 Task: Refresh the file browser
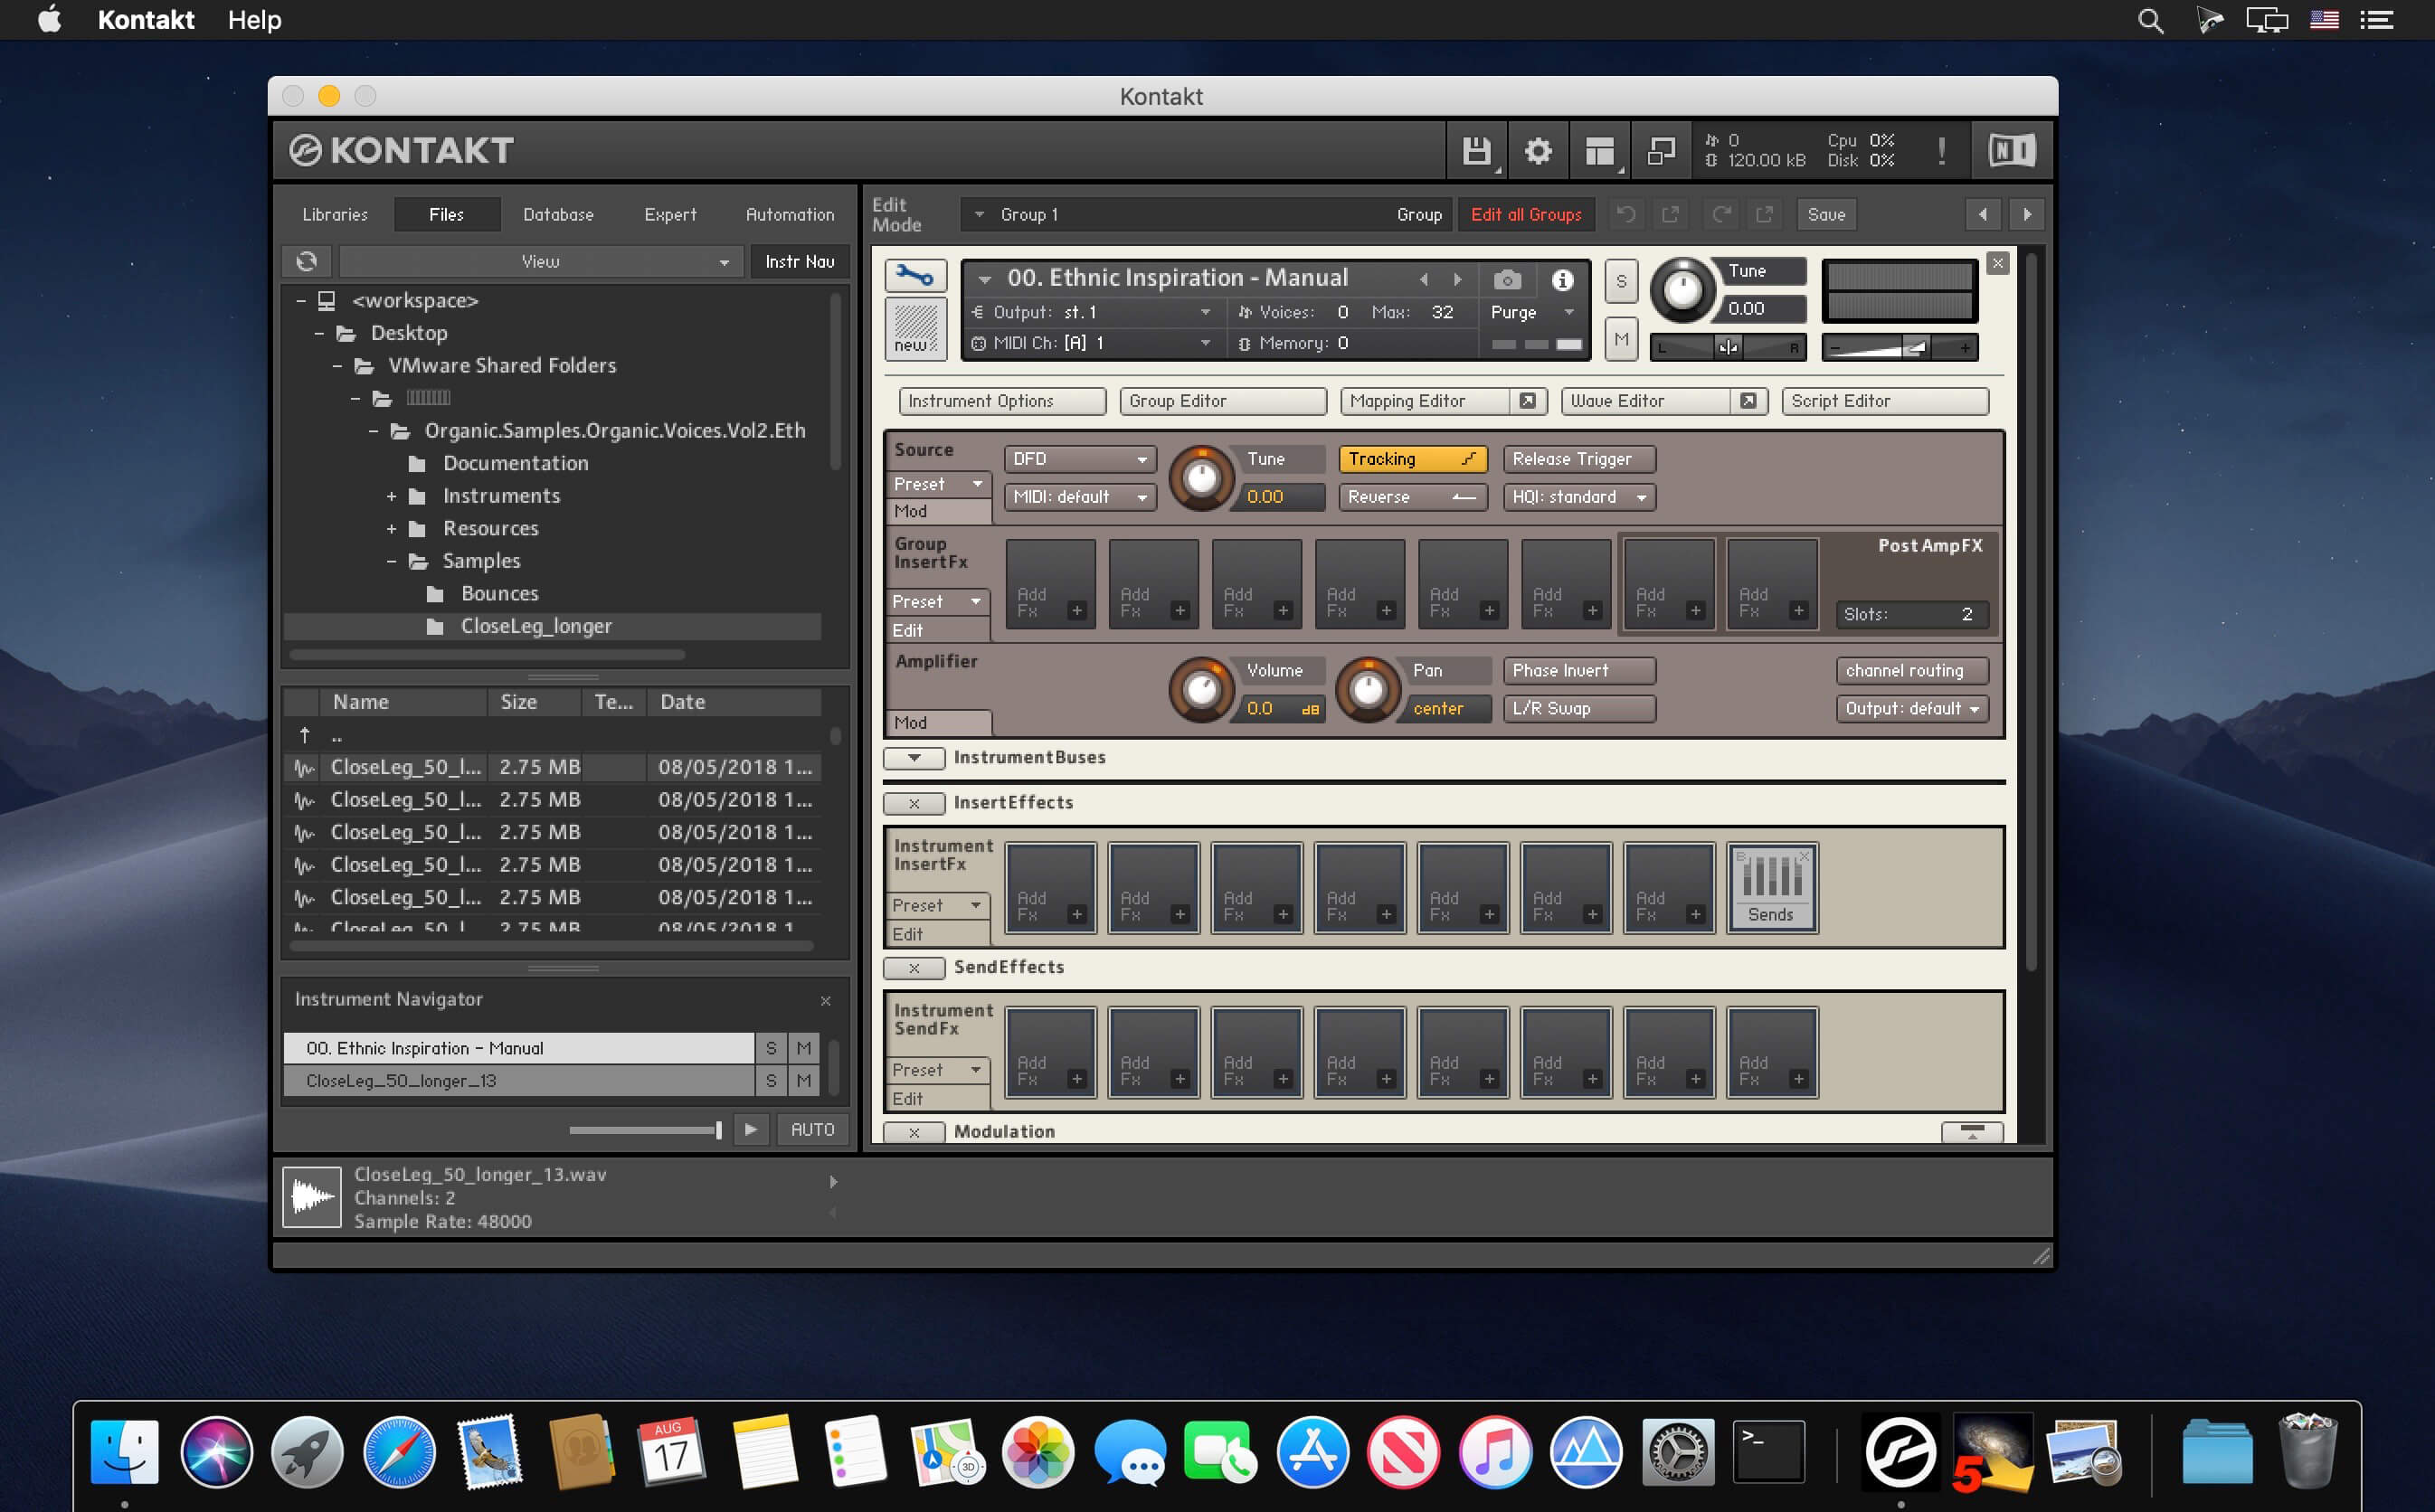click(307, 261)
